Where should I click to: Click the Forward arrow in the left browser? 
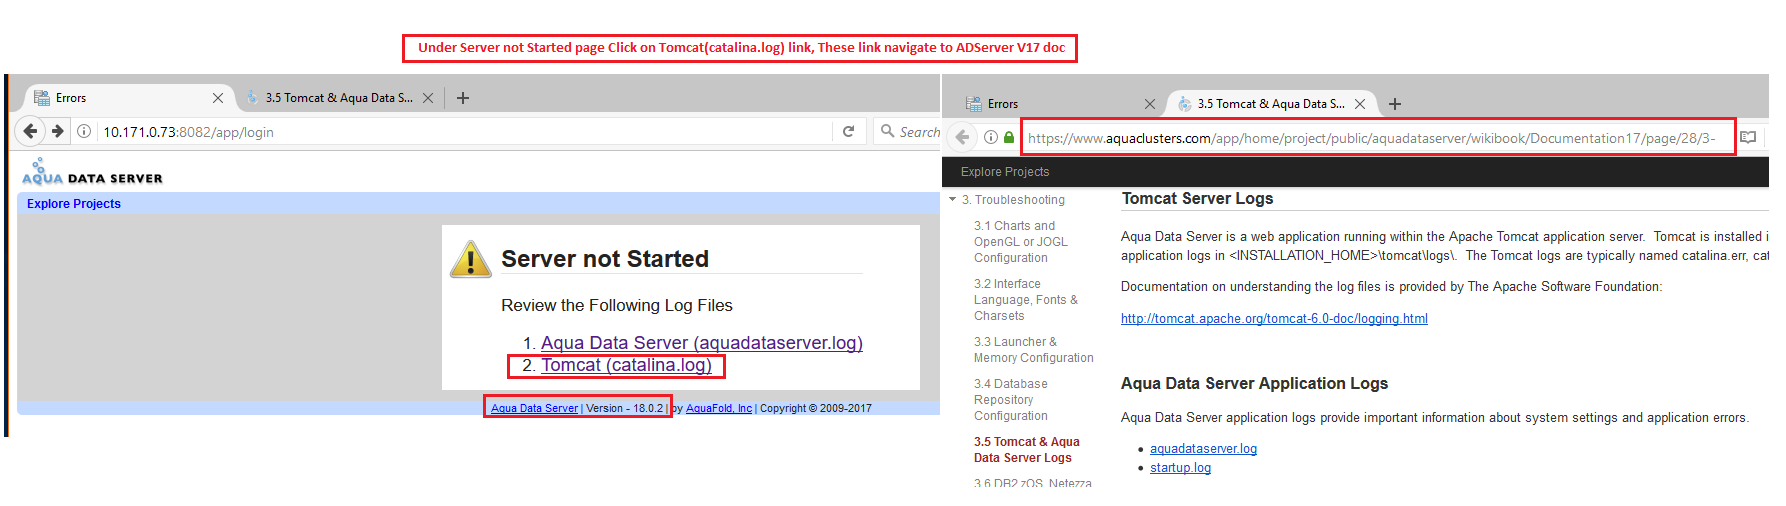tap(58, 131)
